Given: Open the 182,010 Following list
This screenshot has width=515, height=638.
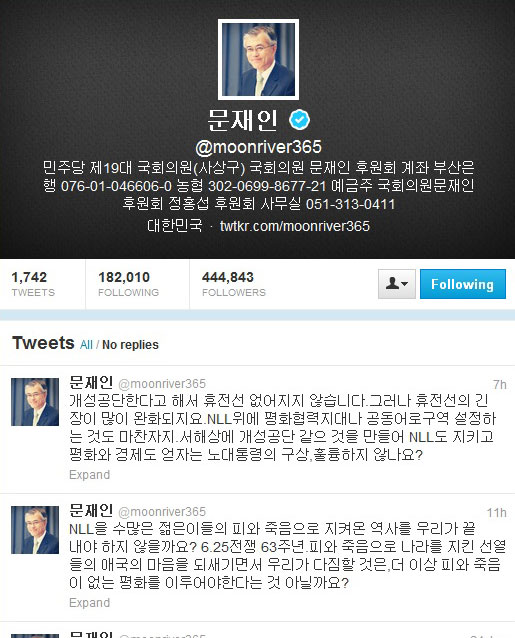Looking at the screenshot, I should 128,284.
